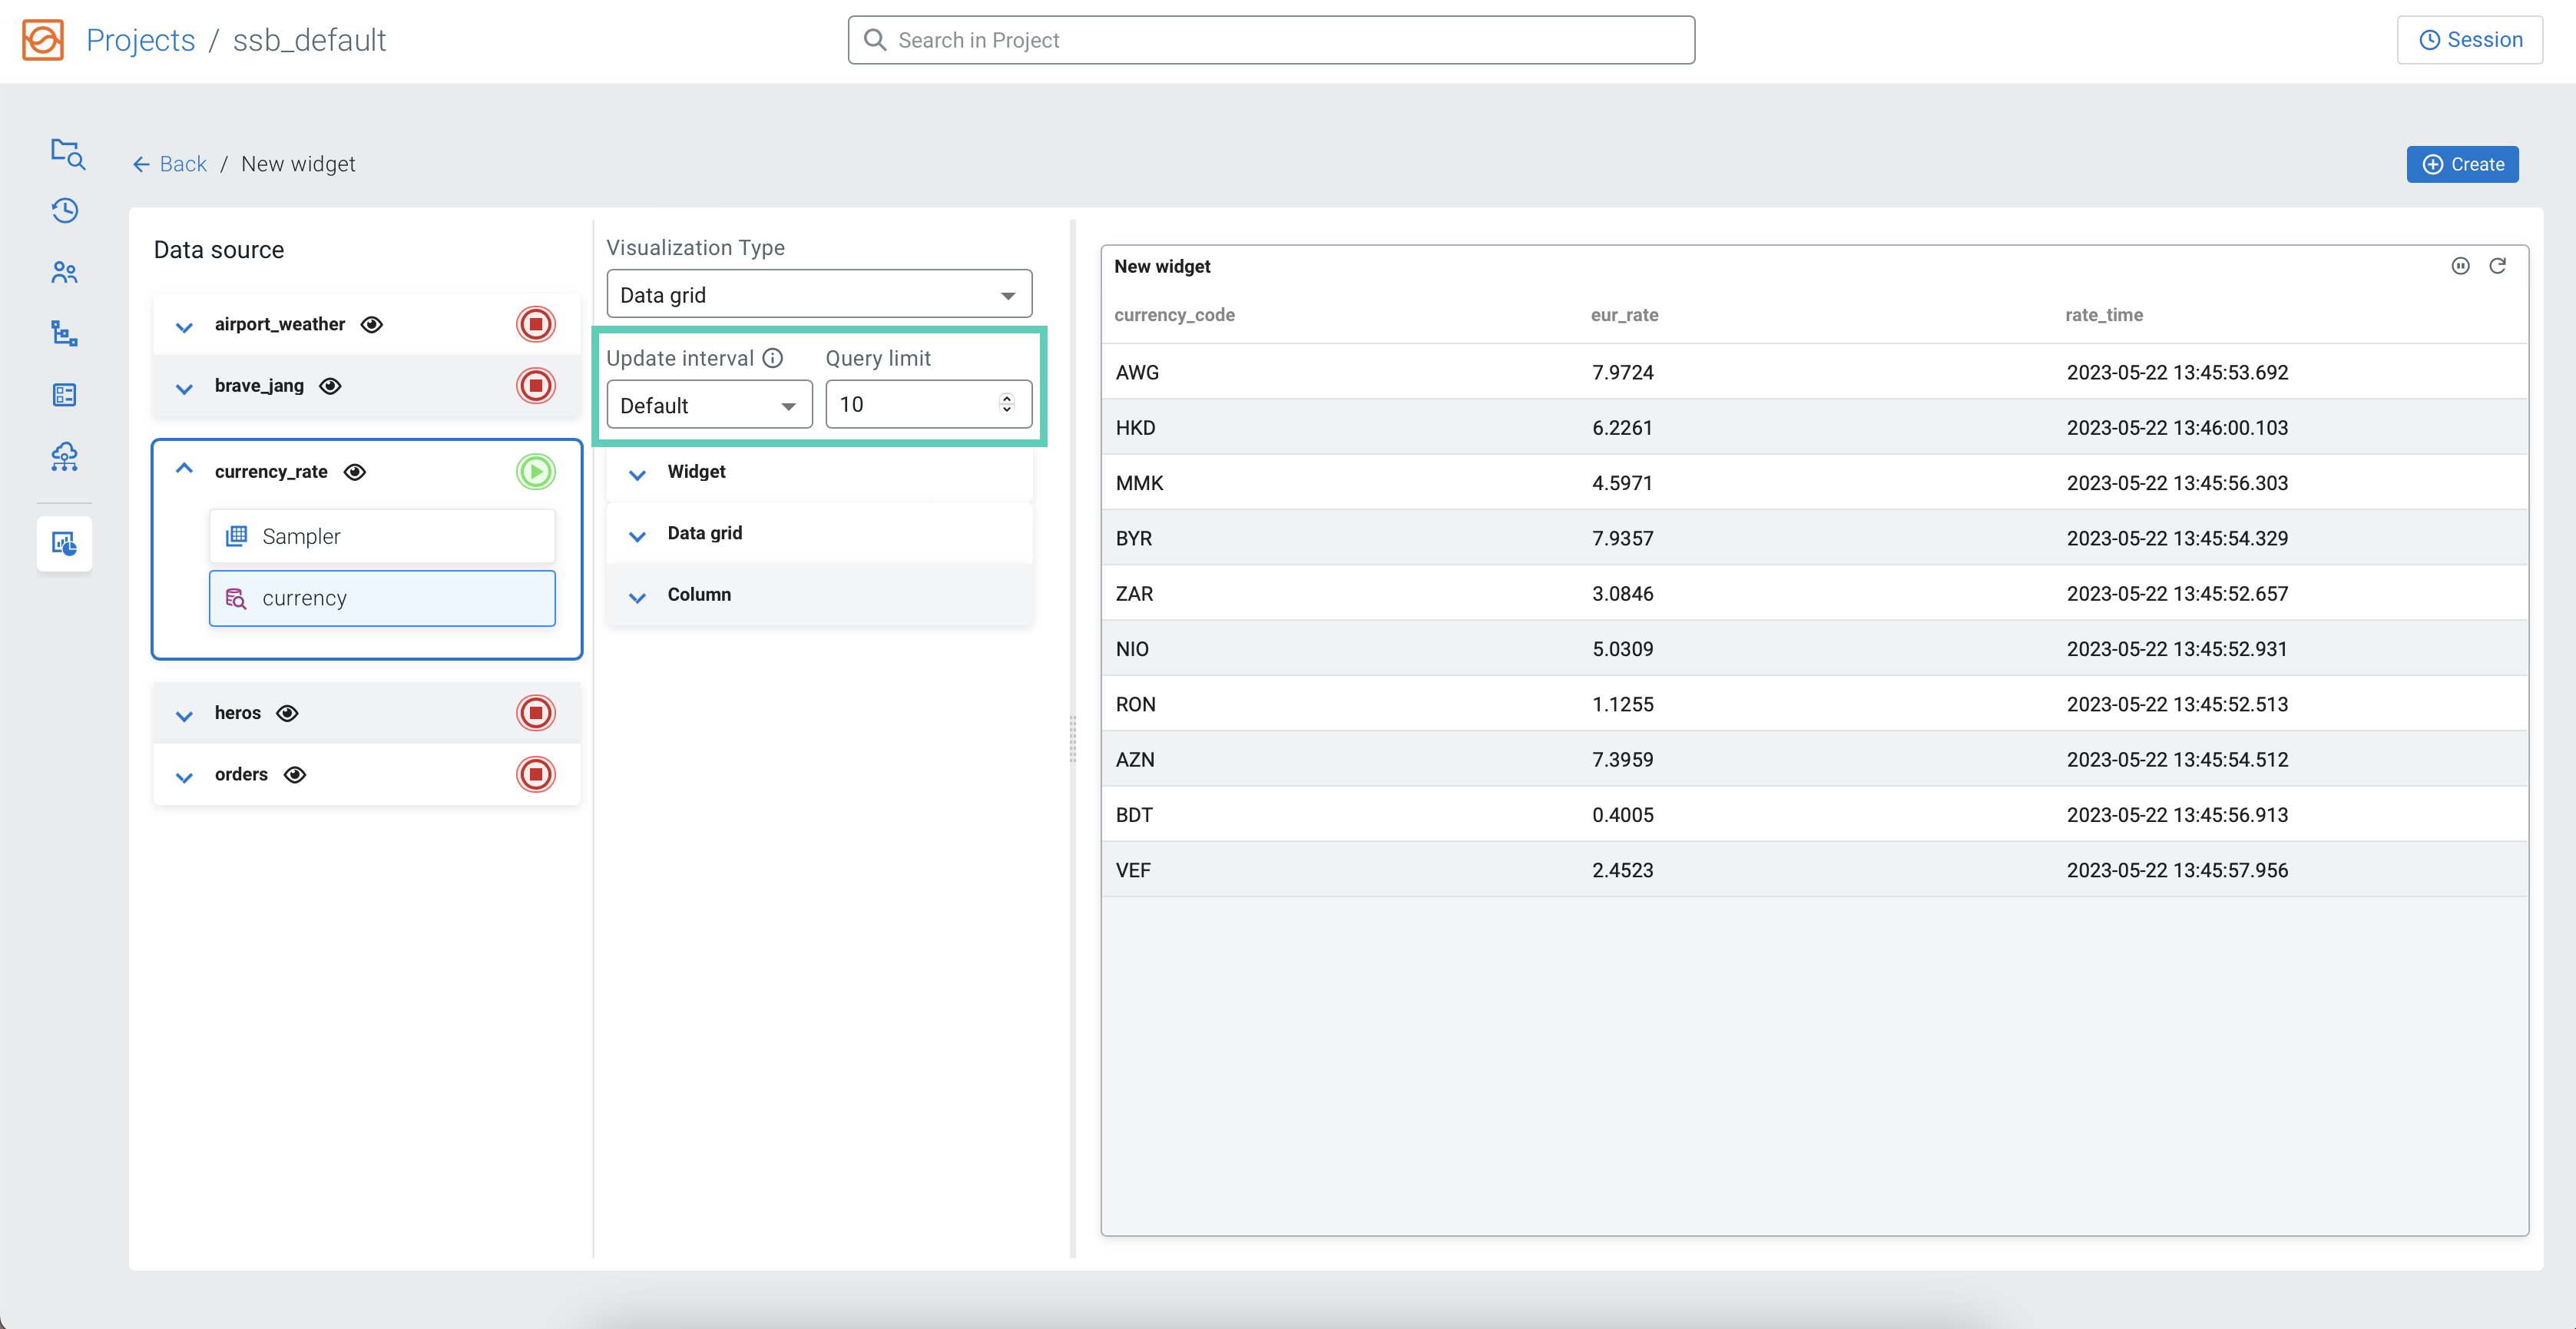The width and height of the screenshot is (2576, 1329).
Task: Expand the Column settings section
Action: tap(698, 595)
